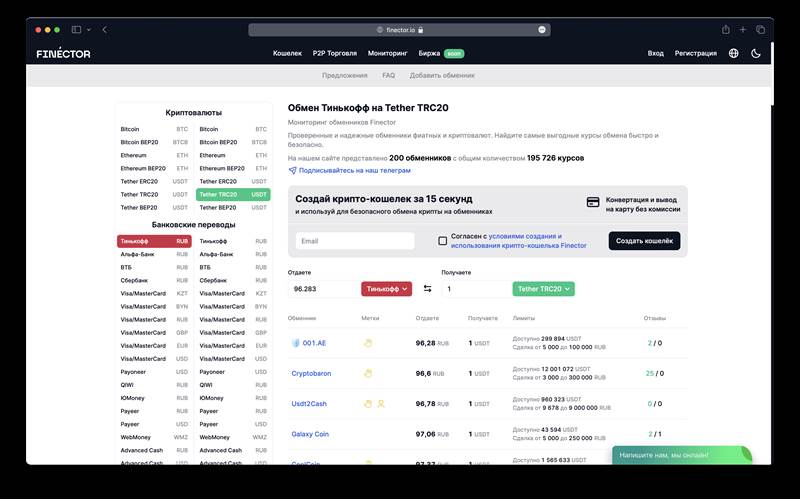The width and height of the screenshot is (800, 499).
Task: Expand the green Tether TRC20 dropdown
Action: coord(543,289)
